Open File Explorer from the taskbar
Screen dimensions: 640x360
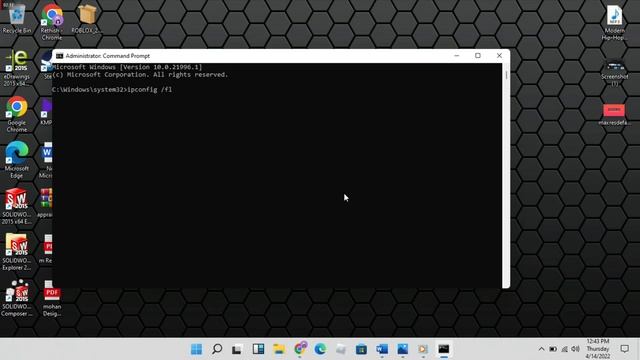[279, 349]
